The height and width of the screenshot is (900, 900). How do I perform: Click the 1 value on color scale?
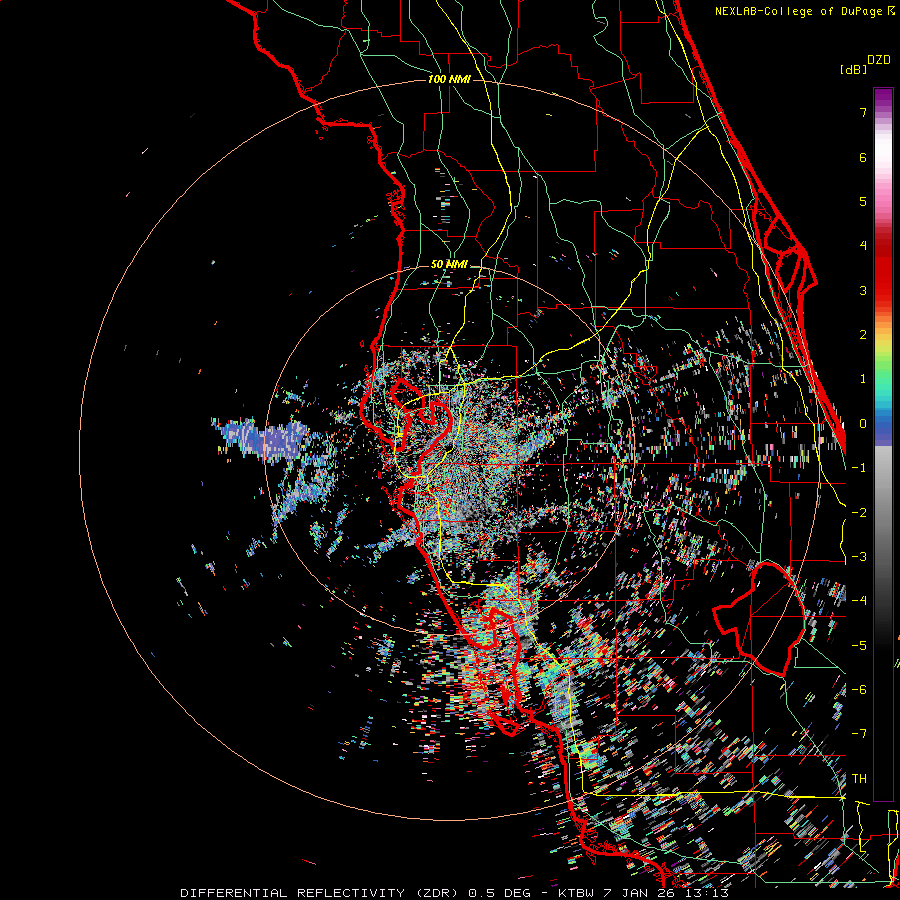863,379
